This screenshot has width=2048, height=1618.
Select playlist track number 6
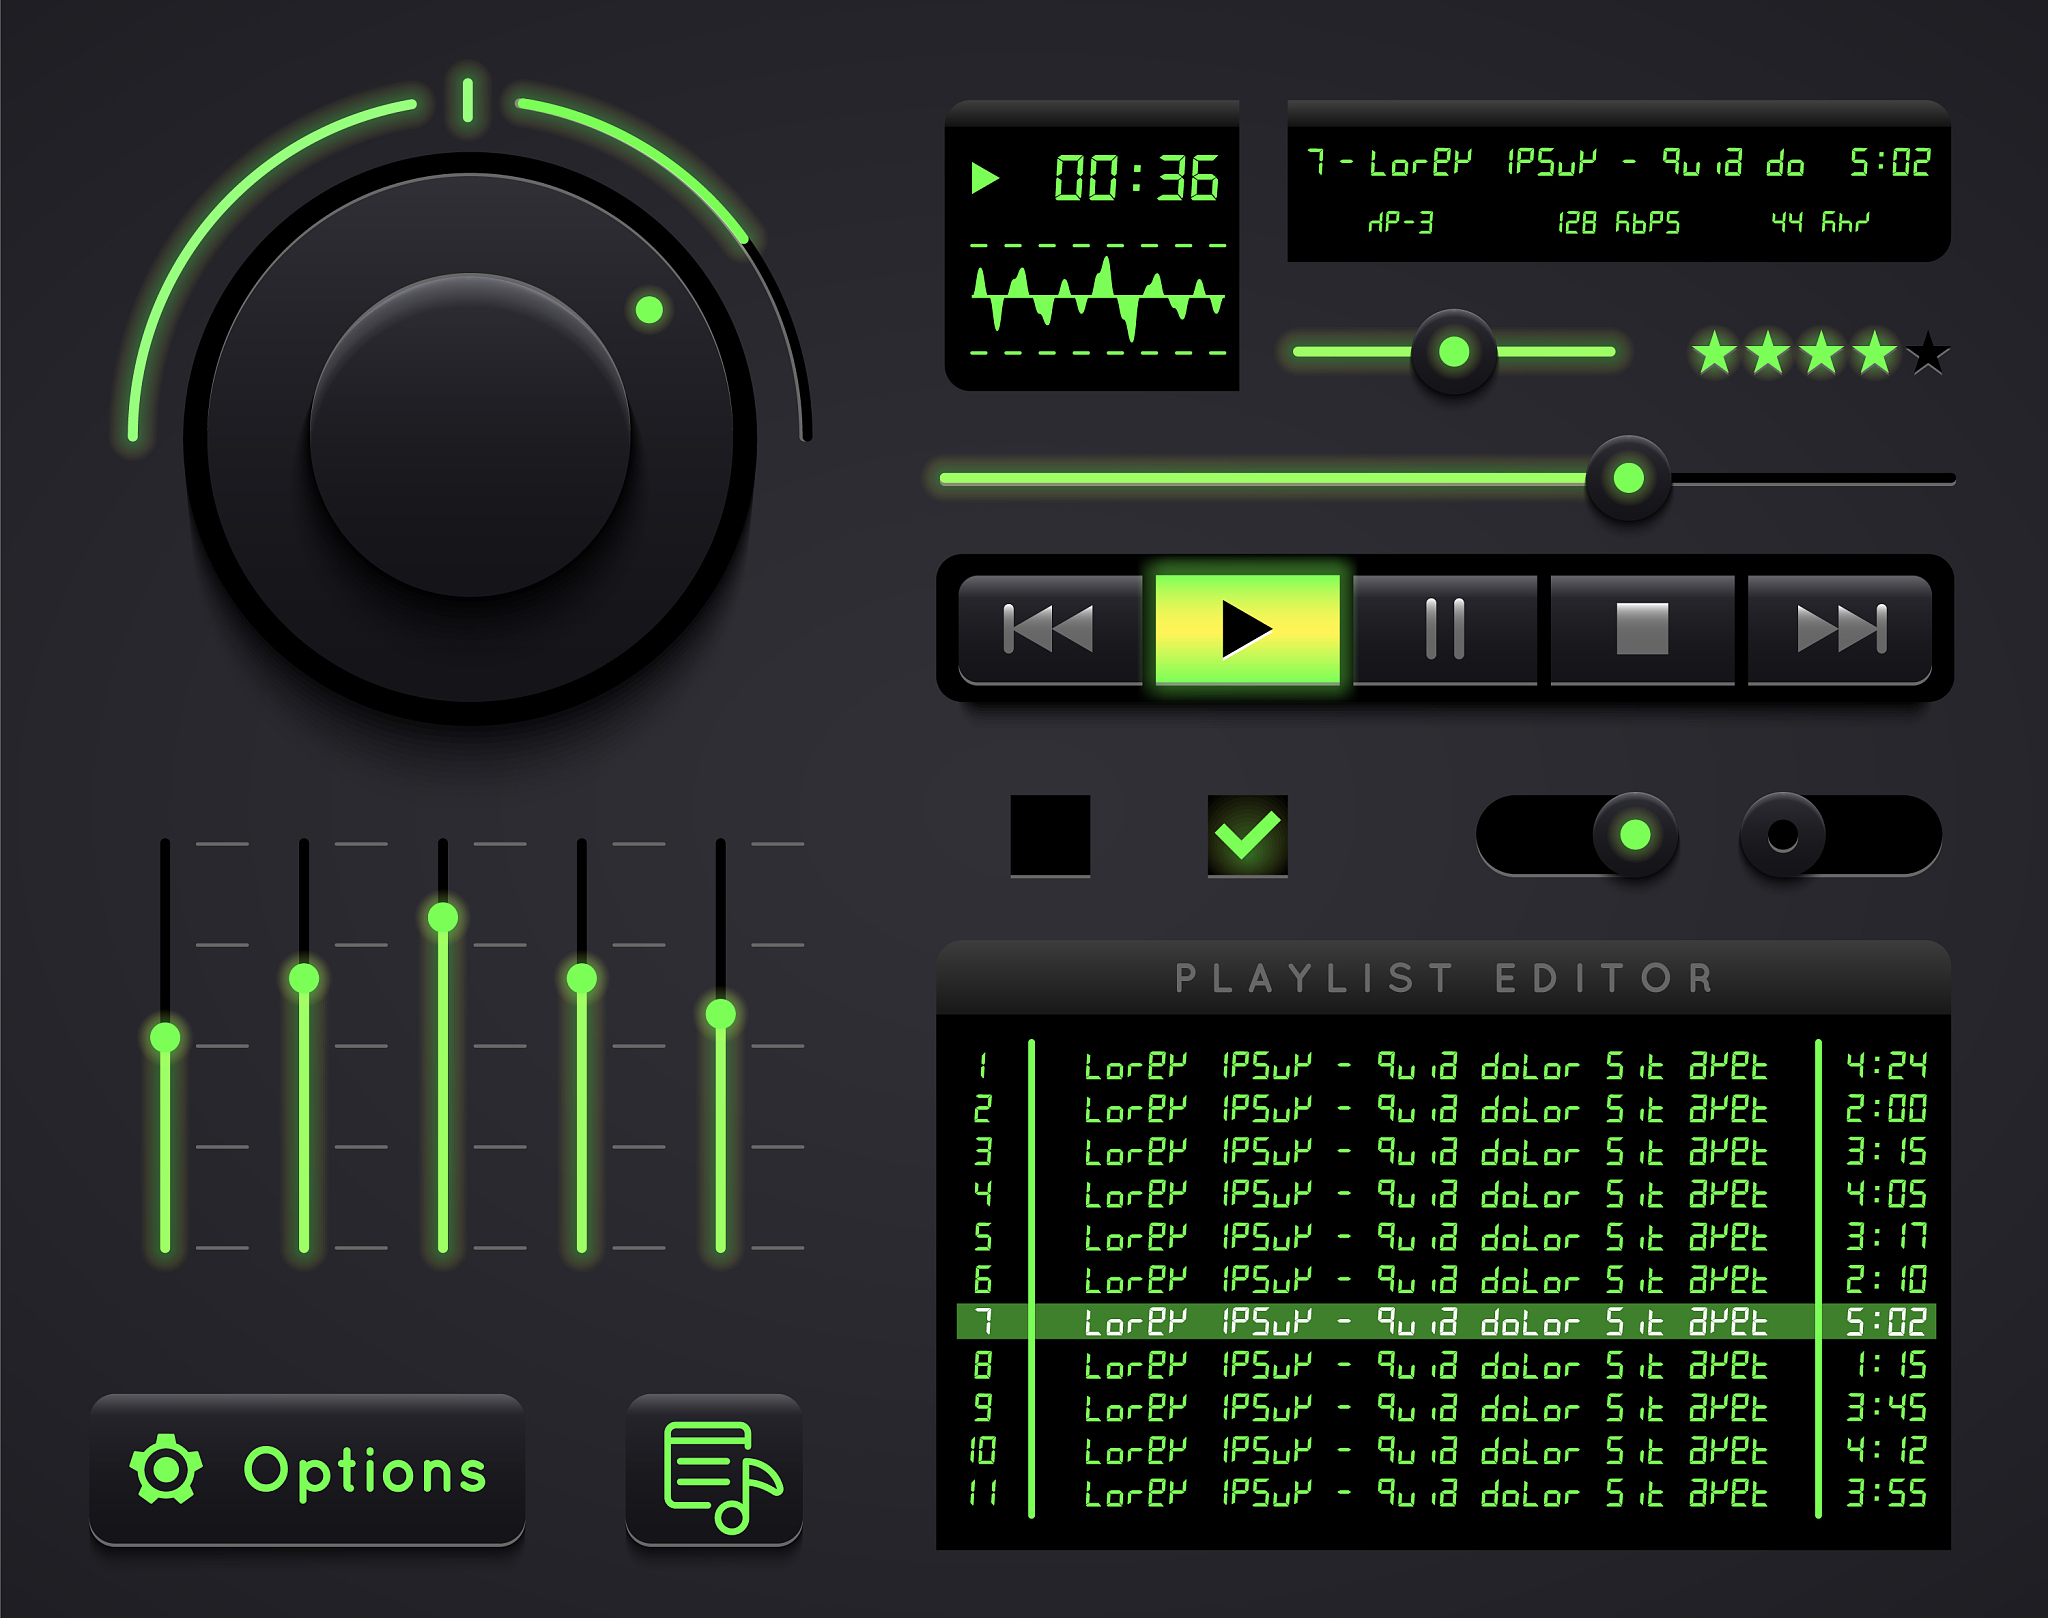tap(1447, 1280)
